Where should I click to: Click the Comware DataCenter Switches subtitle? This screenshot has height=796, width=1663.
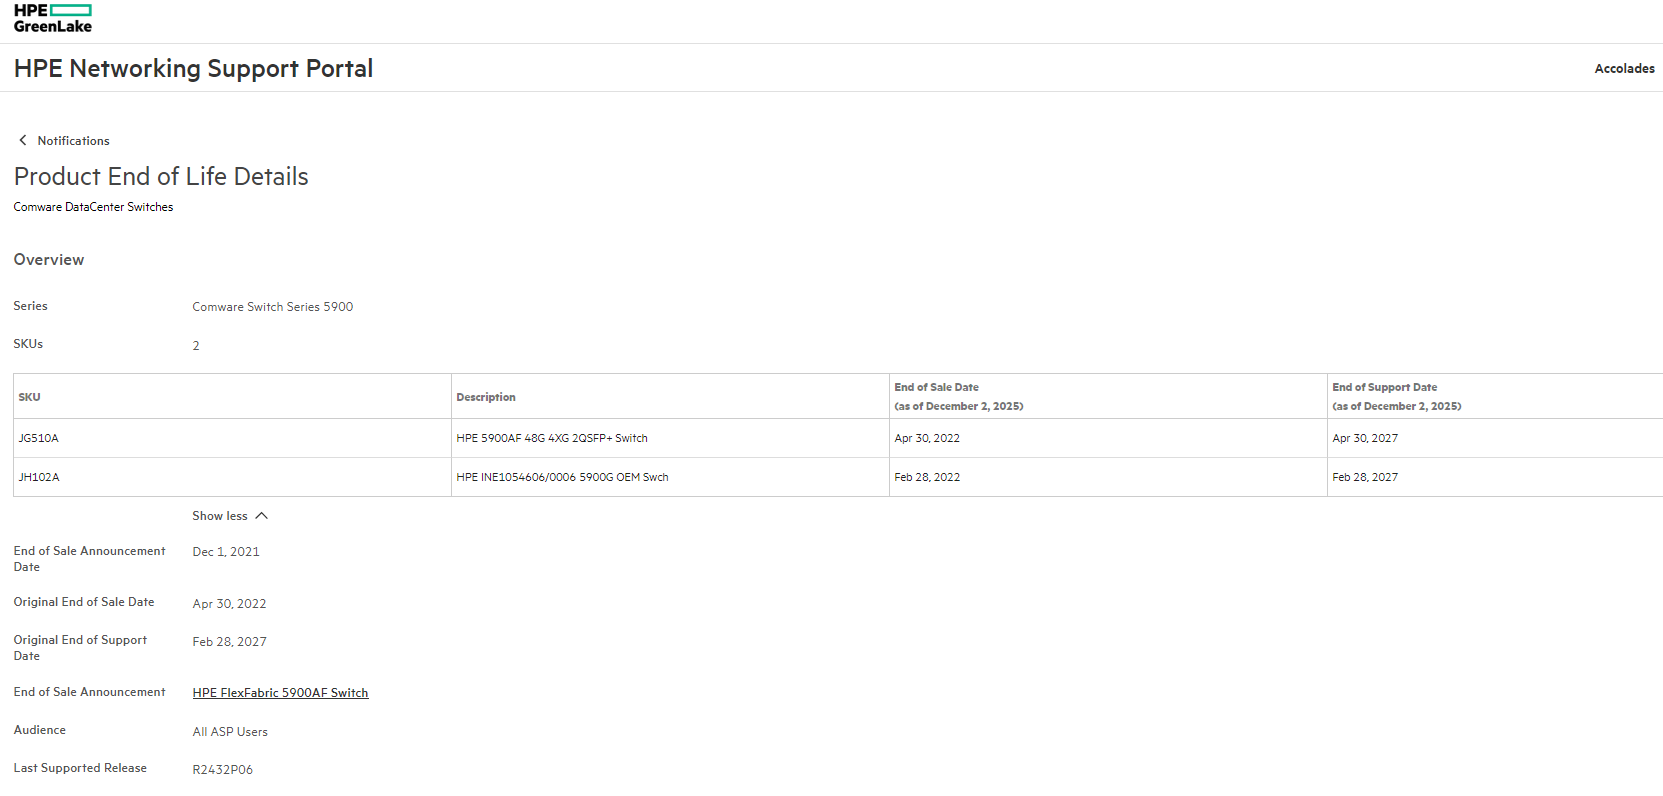coord(93,207)
